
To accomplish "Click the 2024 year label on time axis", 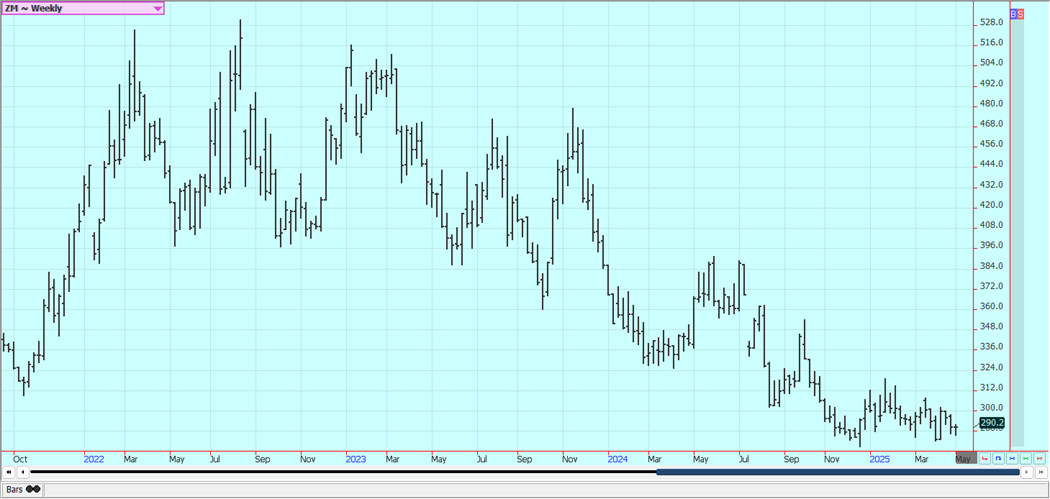I will pyautogui.click(x=617, y=459).
